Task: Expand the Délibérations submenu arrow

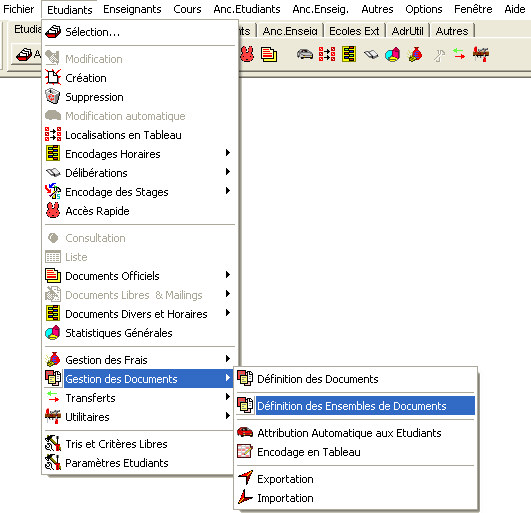Action: [228, 172]
